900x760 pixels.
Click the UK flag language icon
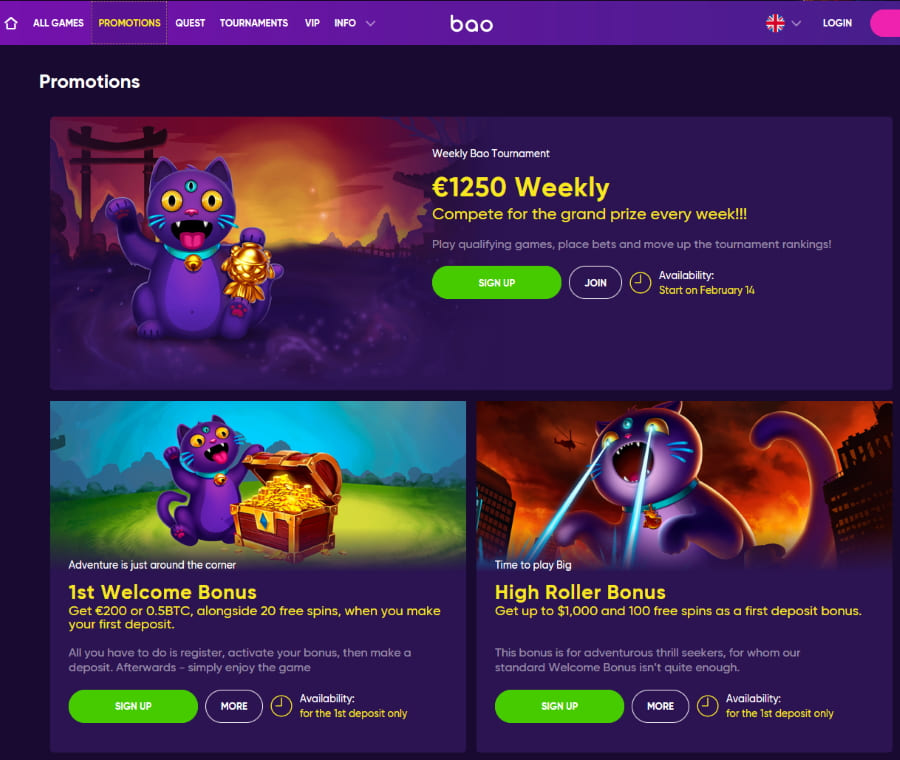(775, 23)
